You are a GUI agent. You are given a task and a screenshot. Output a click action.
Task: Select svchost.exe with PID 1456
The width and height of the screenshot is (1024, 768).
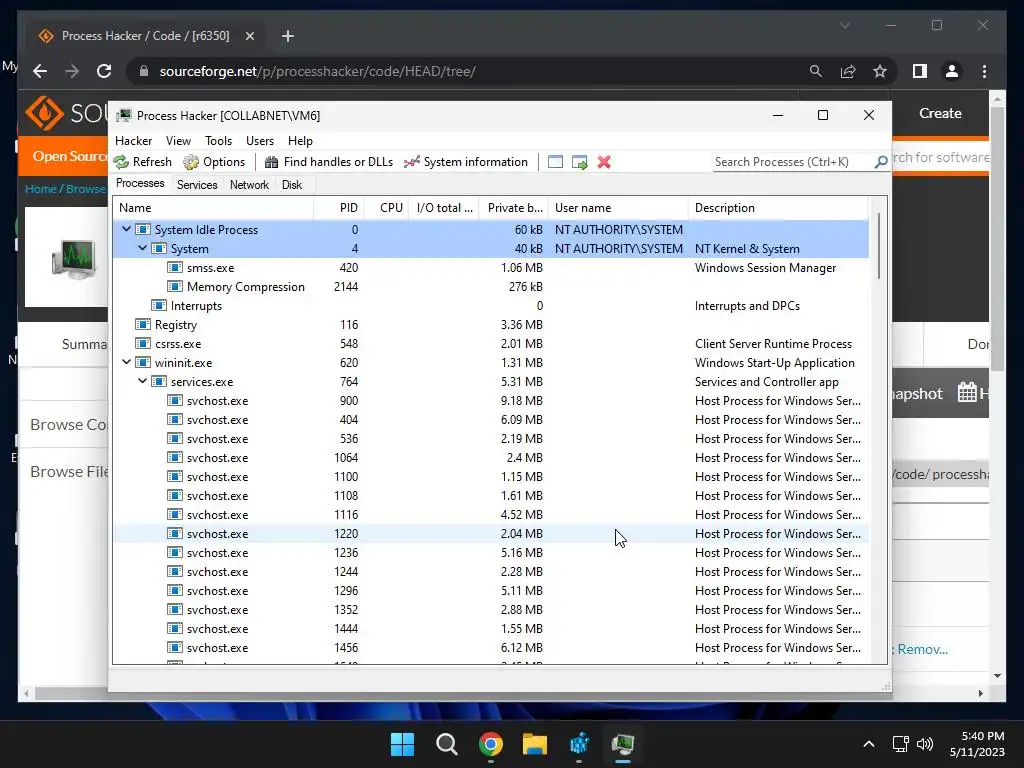(491, 648)
